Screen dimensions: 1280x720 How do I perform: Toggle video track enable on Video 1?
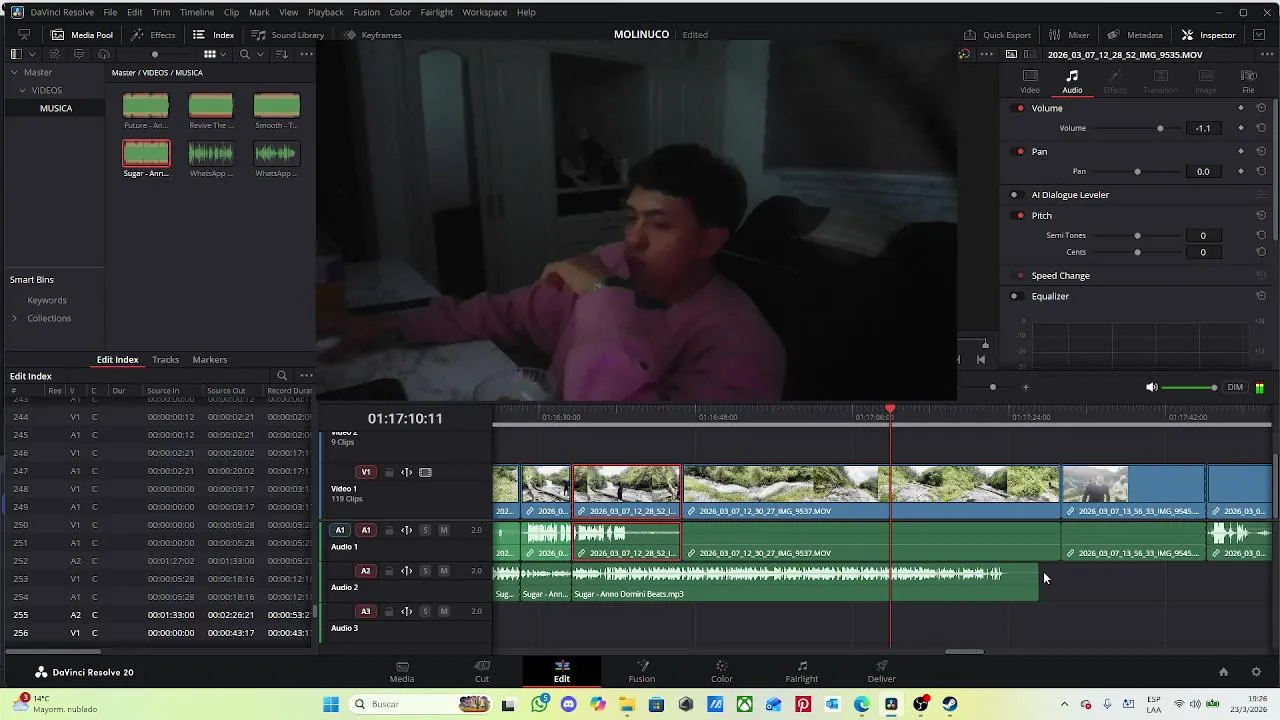[x=425, y=472]
